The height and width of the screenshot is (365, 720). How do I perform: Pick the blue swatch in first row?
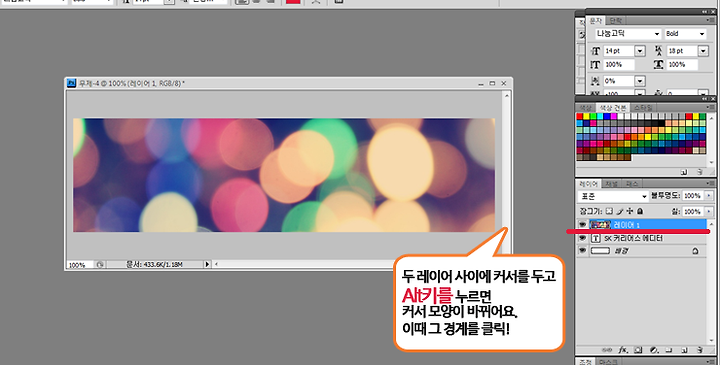pos(607,116)
